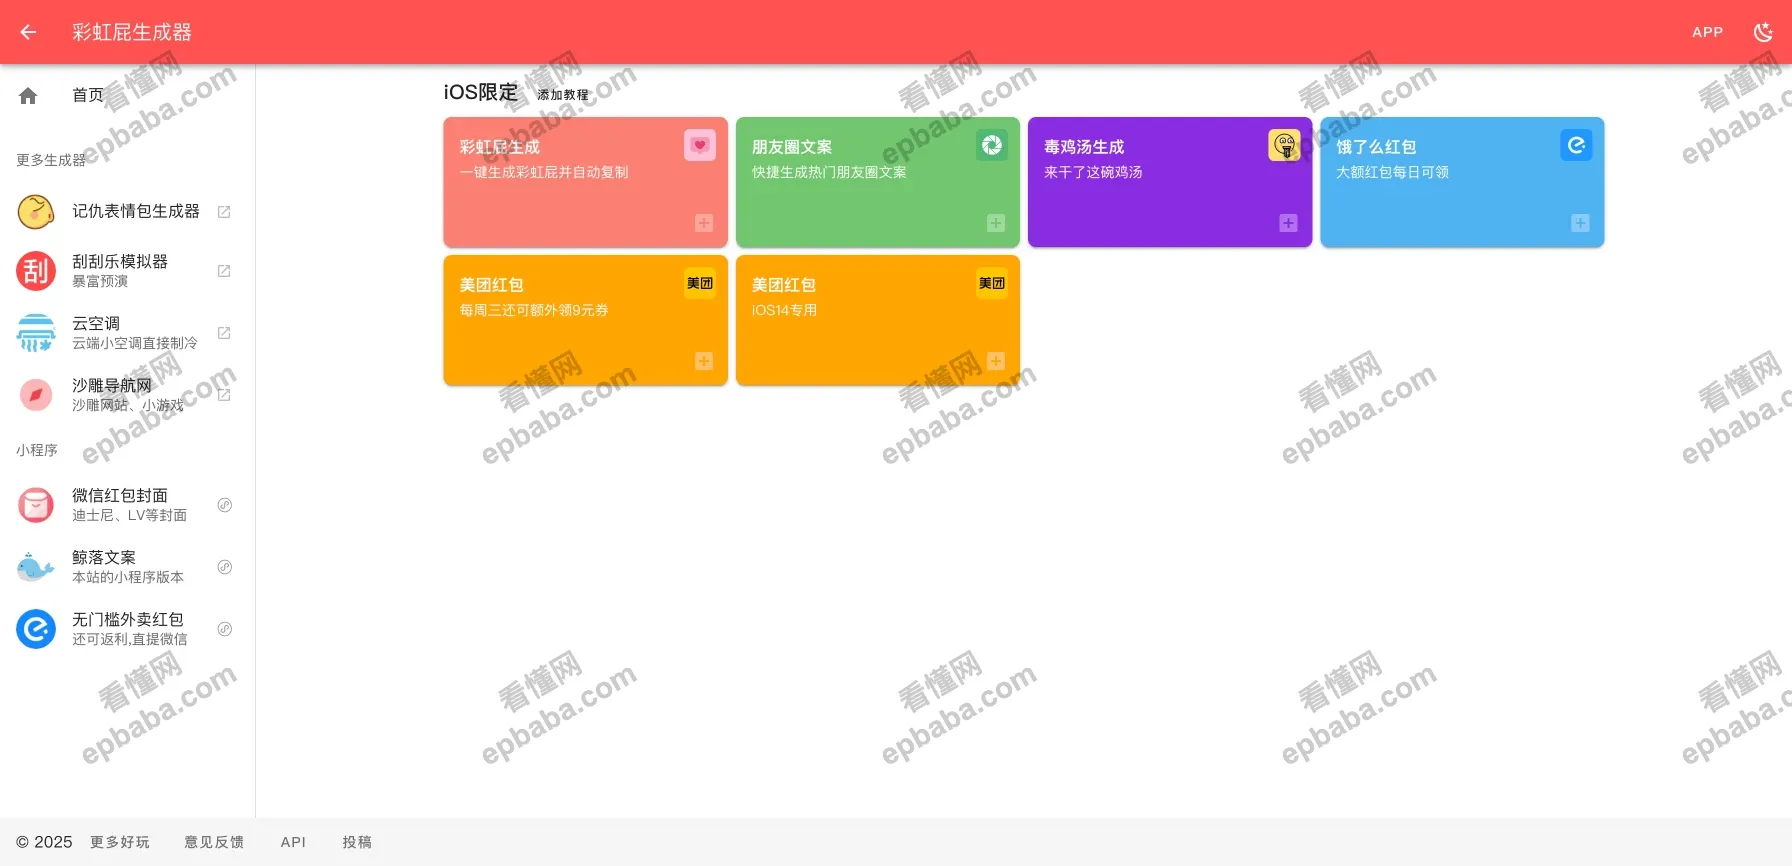Open the 沙雕导航网 entry
Screen dimensions: 1792x866
point(128,395)
